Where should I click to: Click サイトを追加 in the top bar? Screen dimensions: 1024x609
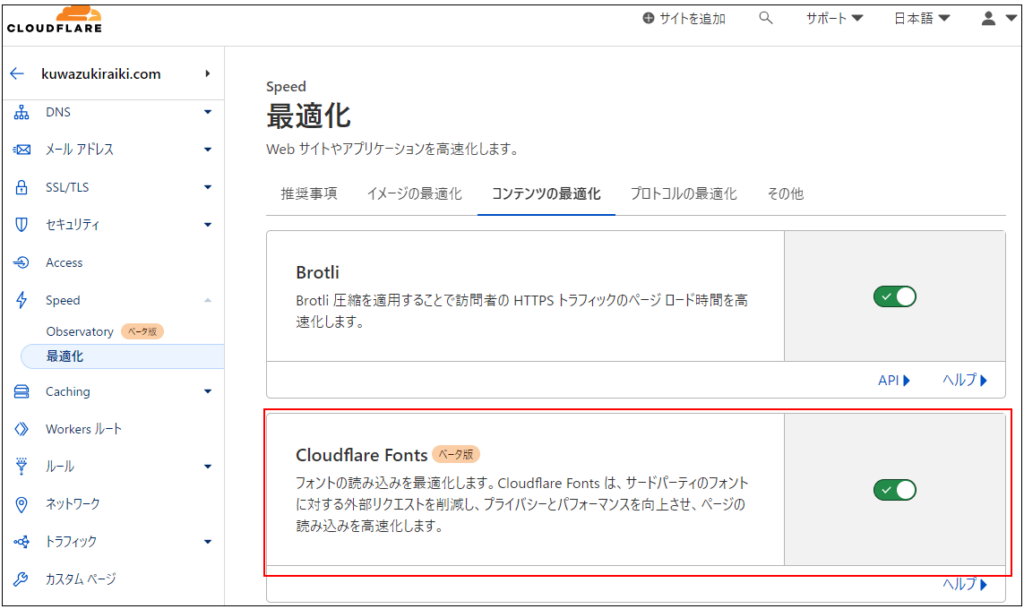point(684,18)
